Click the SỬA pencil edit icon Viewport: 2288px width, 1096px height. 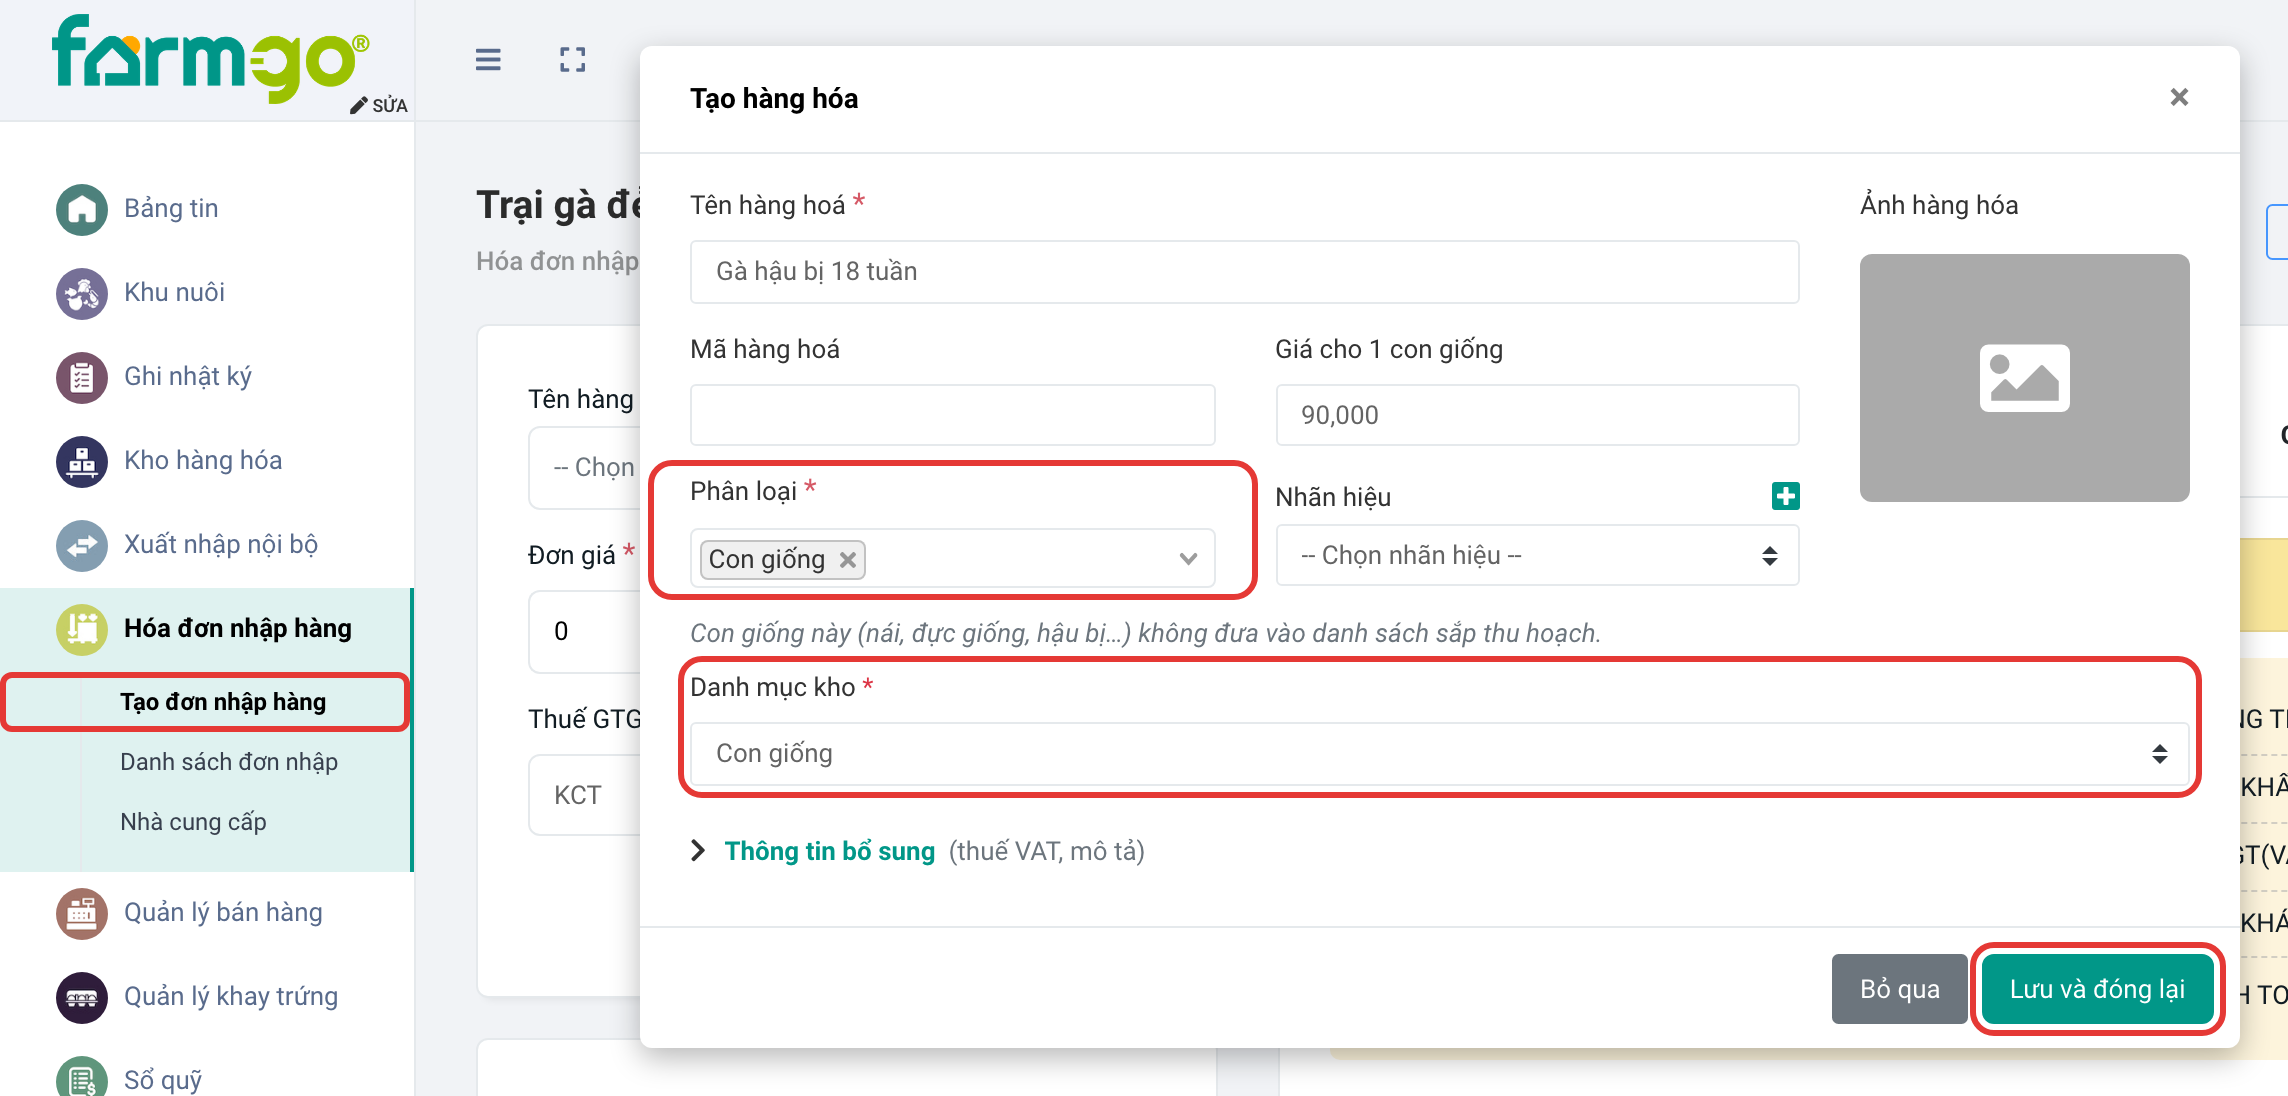click(x=379, y=105)
